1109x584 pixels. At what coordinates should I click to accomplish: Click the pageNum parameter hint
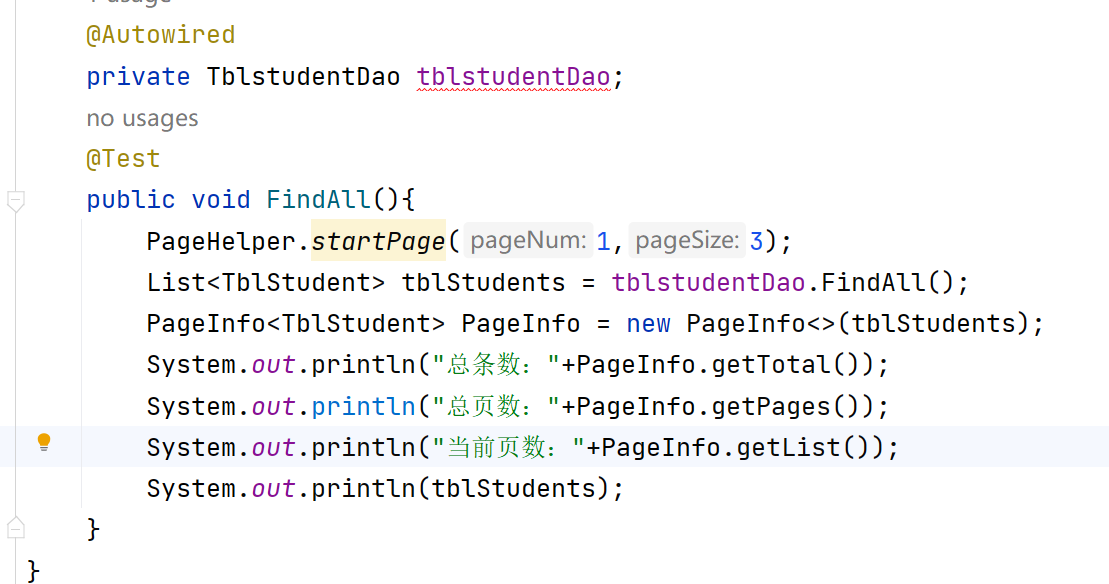coord(529,241)
